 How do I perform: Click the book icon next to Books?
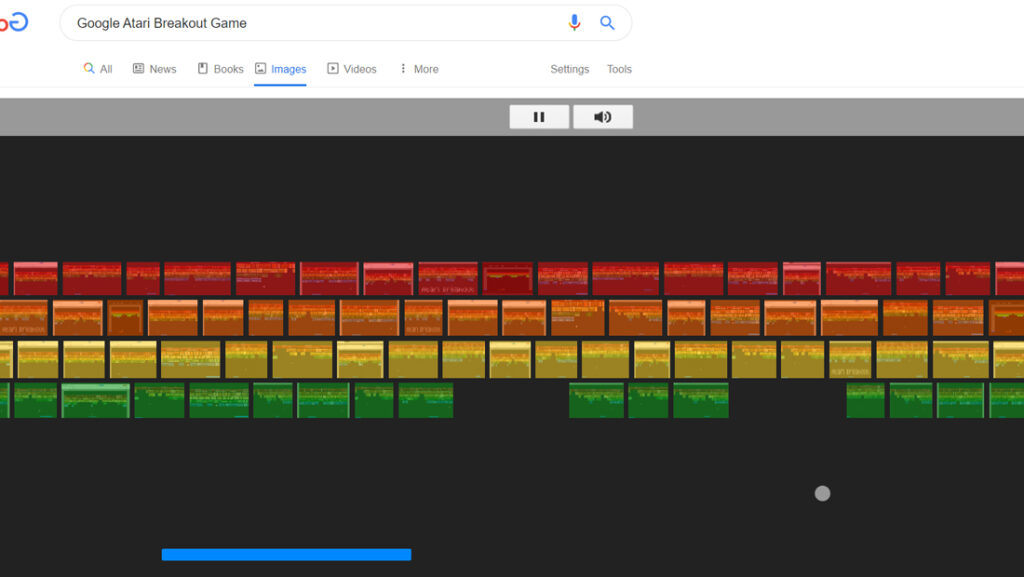tap(203, 68)
